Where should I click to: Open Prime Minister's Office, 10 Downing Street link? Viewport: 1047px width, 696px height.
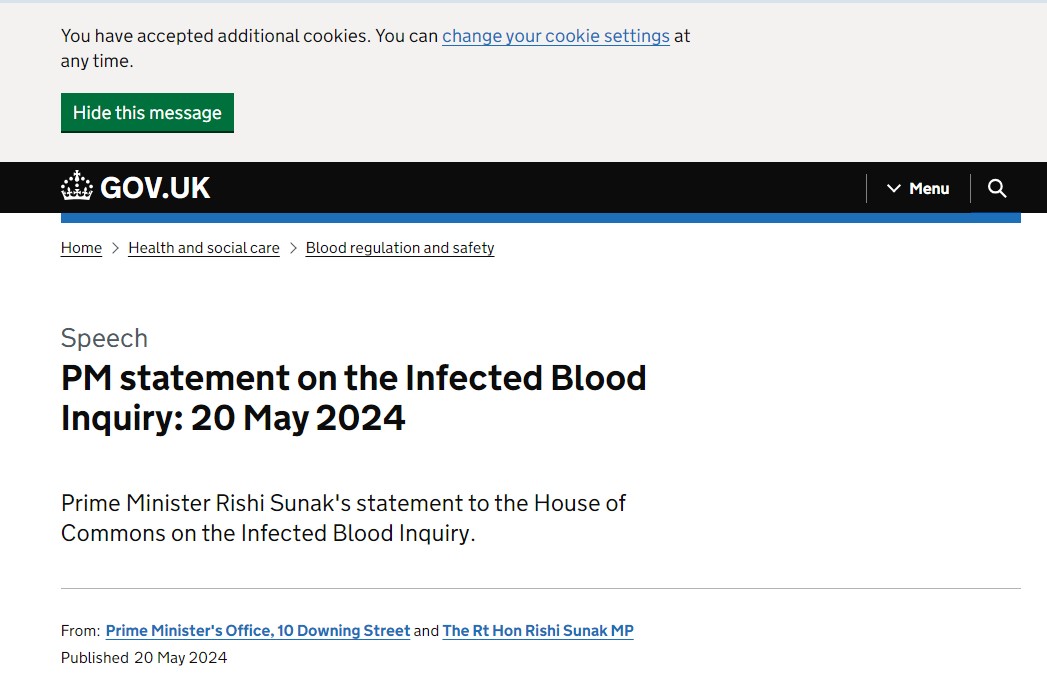pos(258,631)
